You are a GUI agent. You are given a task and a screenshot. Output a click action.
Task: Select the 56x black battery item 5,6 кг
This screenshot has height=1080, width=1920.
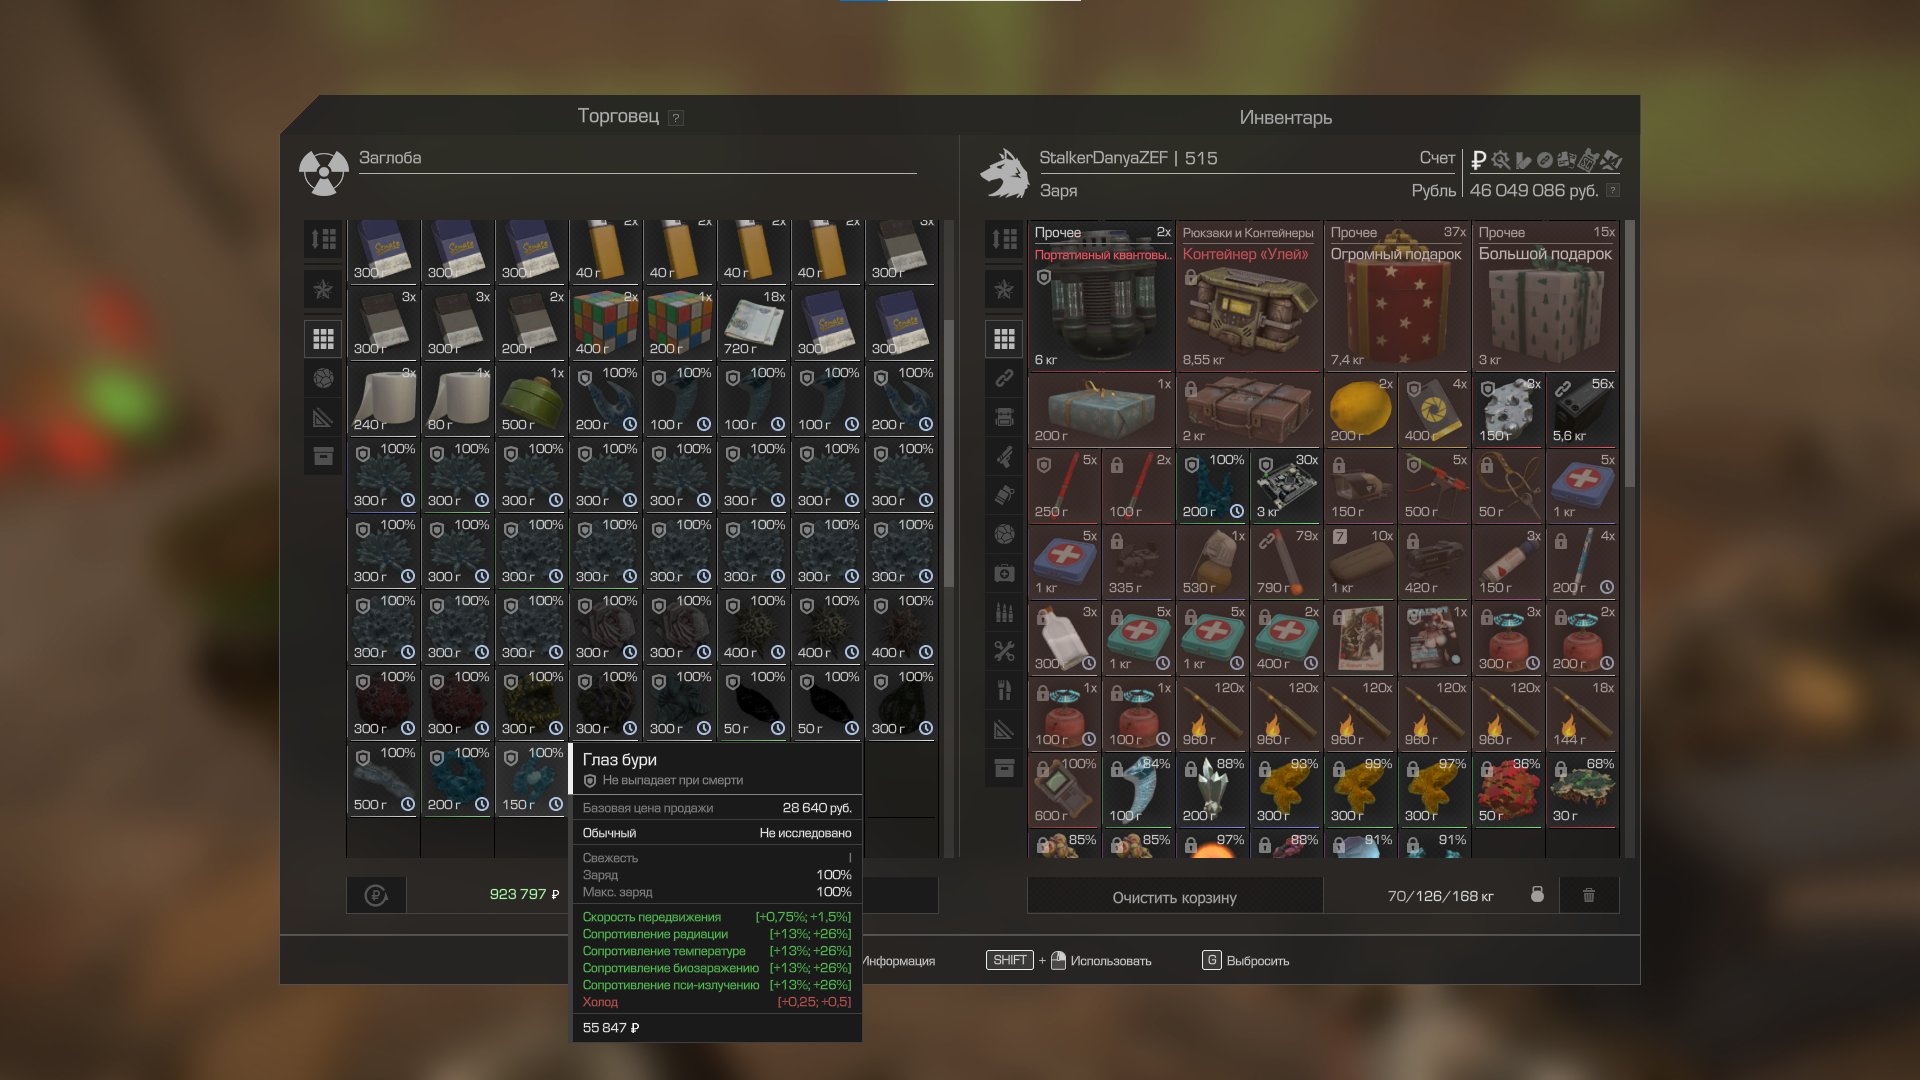(1582, 411)
